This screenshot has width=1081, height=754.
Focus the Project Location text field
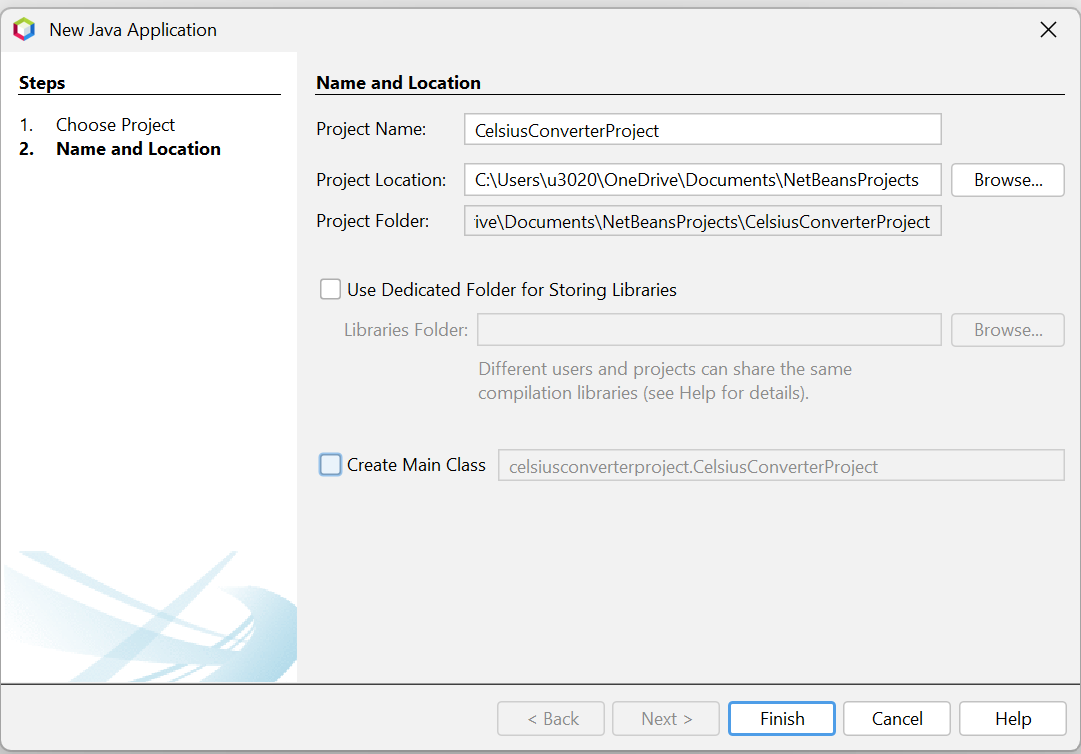click(703, 180)
